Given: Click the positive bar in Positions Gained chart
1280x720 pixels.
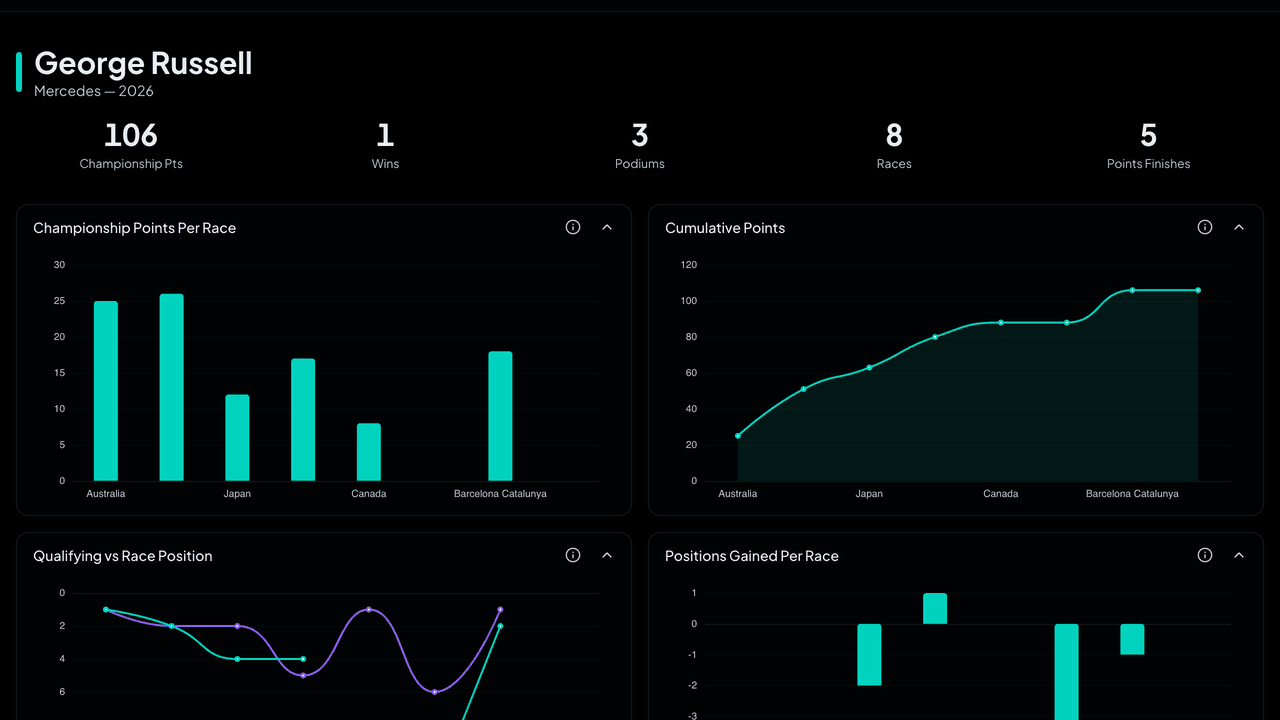Looking at the screenshot, I should click(x=935, y=609).
